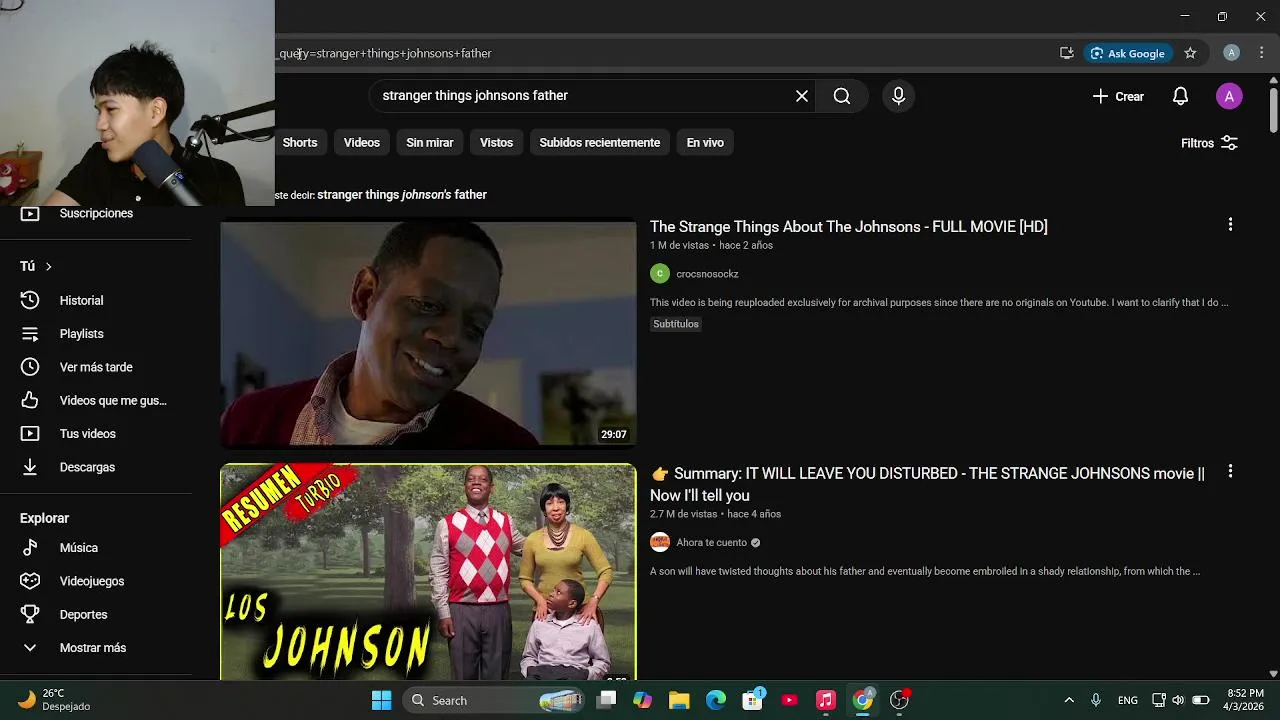Image resolution: width=1280 pixels, height=720 pixels.
Task: Open the weather widget 26°C Despejado
Action: 55,700
